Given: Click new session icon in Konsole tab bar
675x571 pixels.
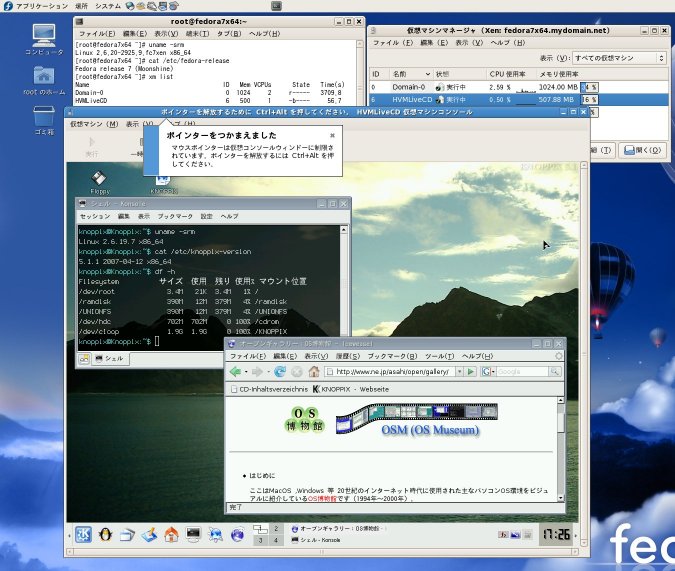Looking at the screenshot, I should [x=84, y=358].
